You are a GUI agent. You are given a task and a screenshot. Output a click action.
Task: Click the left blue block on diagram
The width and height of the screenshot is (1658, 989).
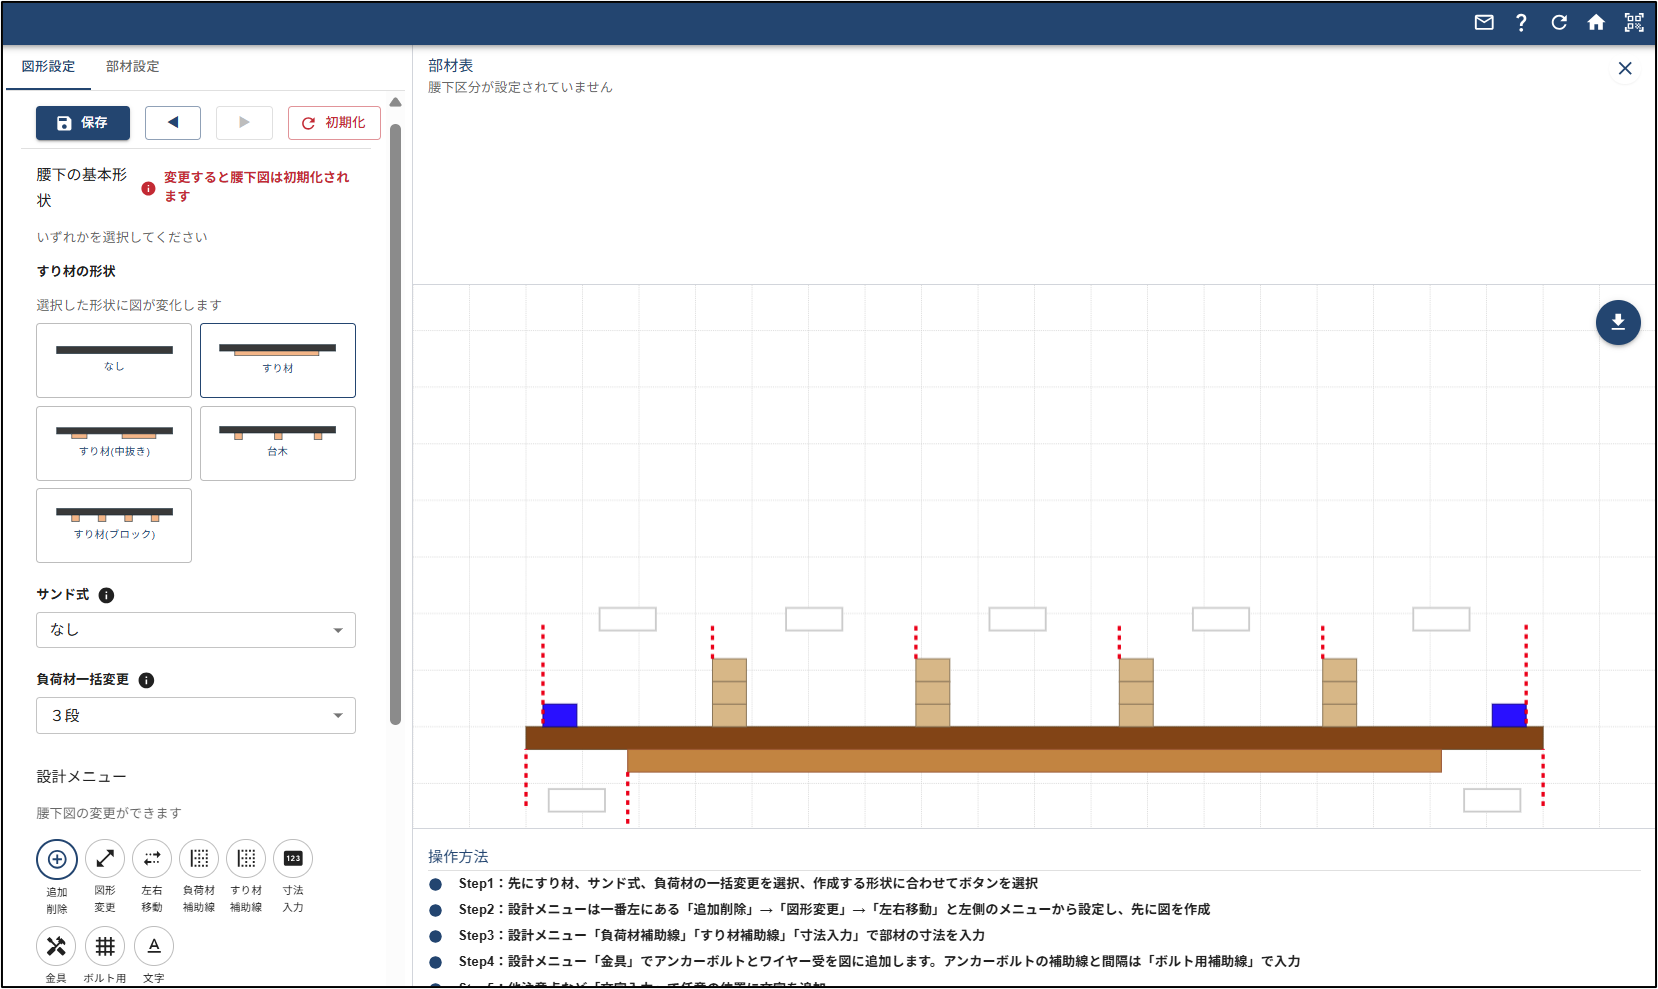coord(560,715)
